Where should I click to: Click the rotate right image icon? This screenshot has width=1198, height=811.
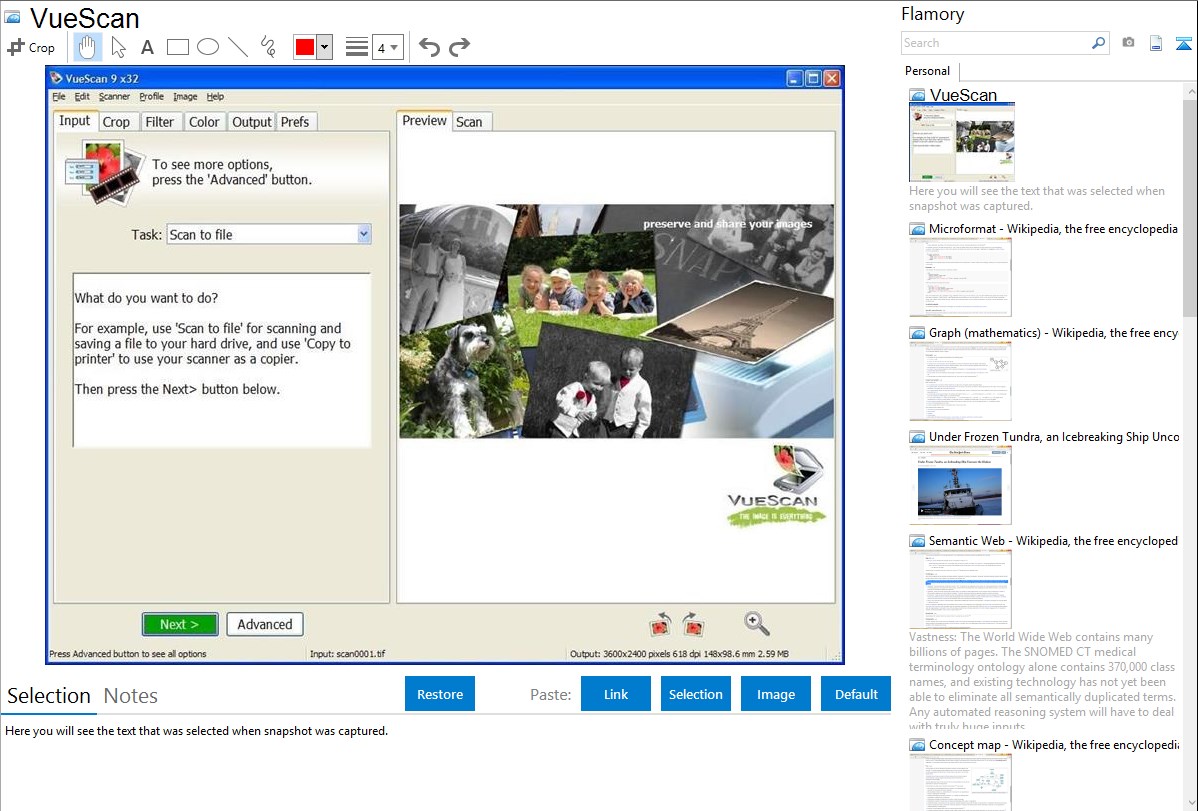coord(693,624)
